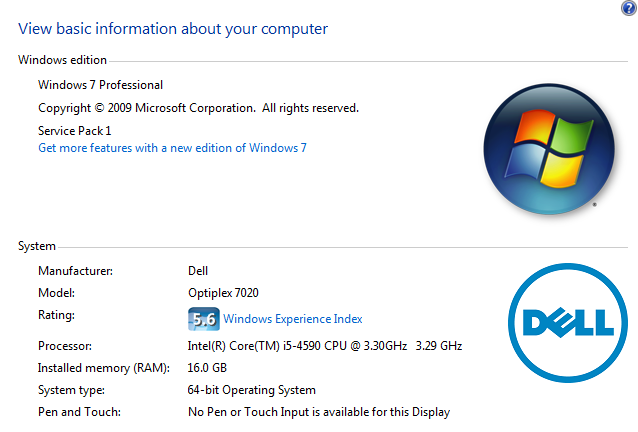Viewport: 638px width, 432px height.
Task: Click the 'Windows 7 Professional' edition text
Action: (x=100, y=85)
